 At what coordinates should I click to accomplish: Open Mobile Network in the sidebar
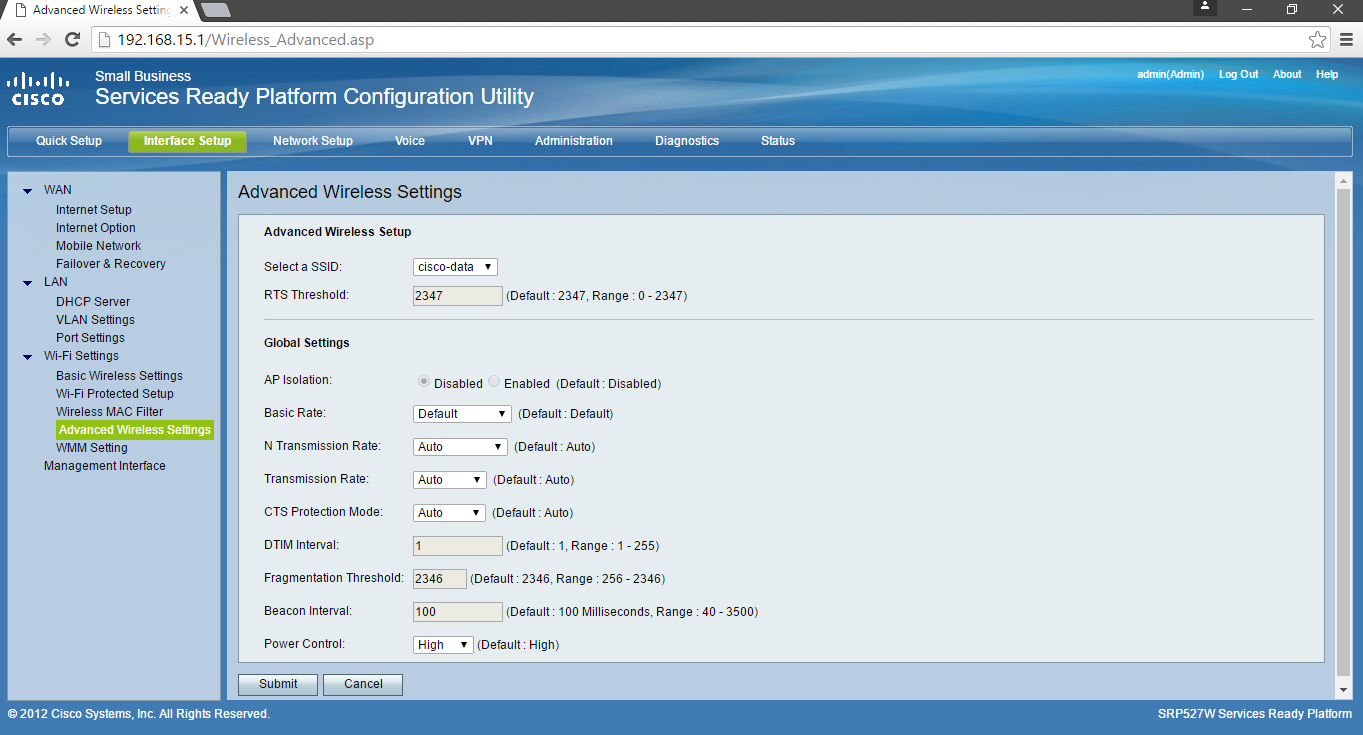pyautogui.click(x=98, y=246)
